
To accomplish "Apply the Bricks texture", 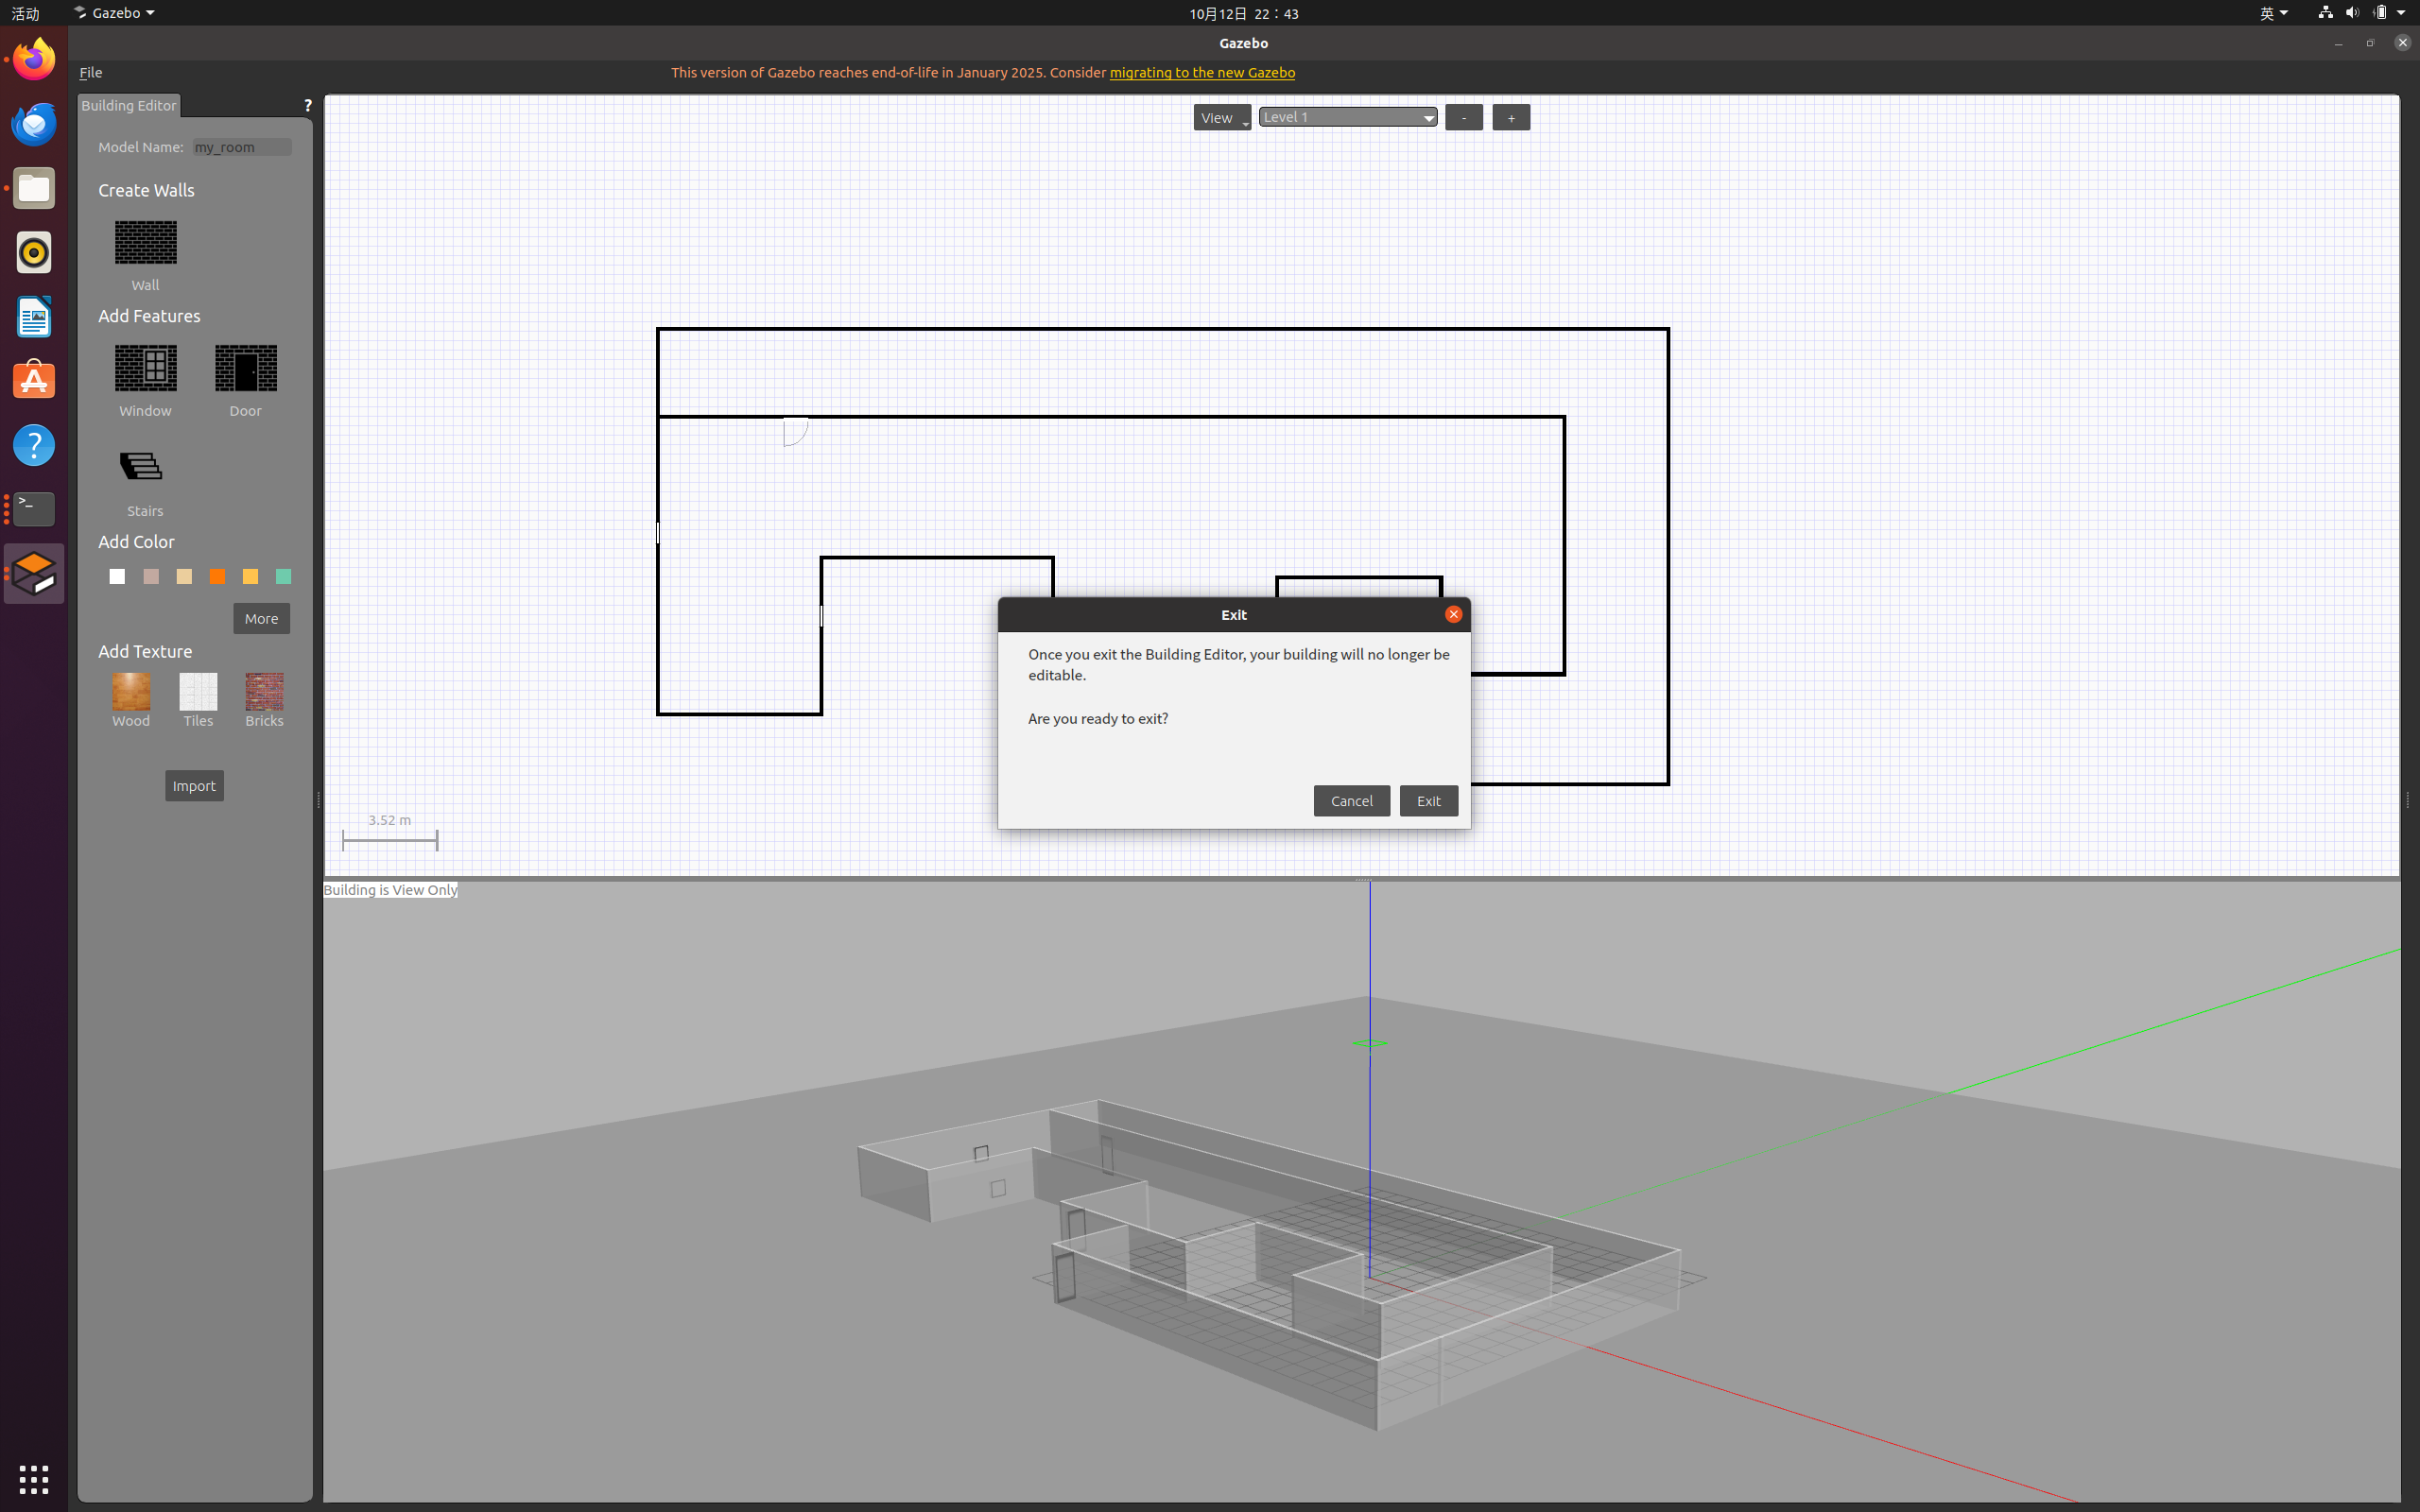I will tap(265, 691).
